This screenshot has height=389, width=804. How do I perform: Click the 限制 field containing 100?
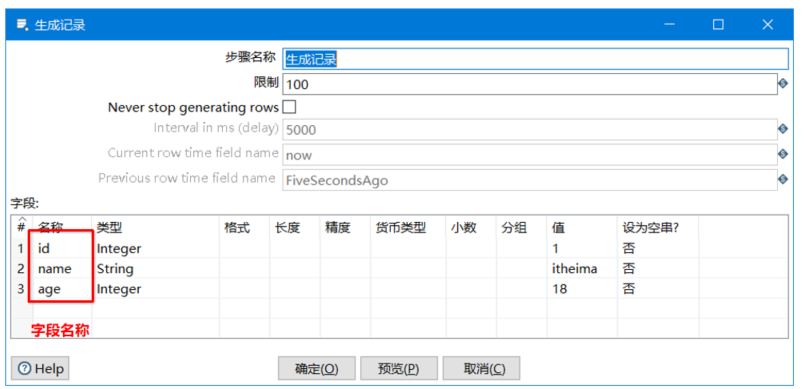[530, 84]
